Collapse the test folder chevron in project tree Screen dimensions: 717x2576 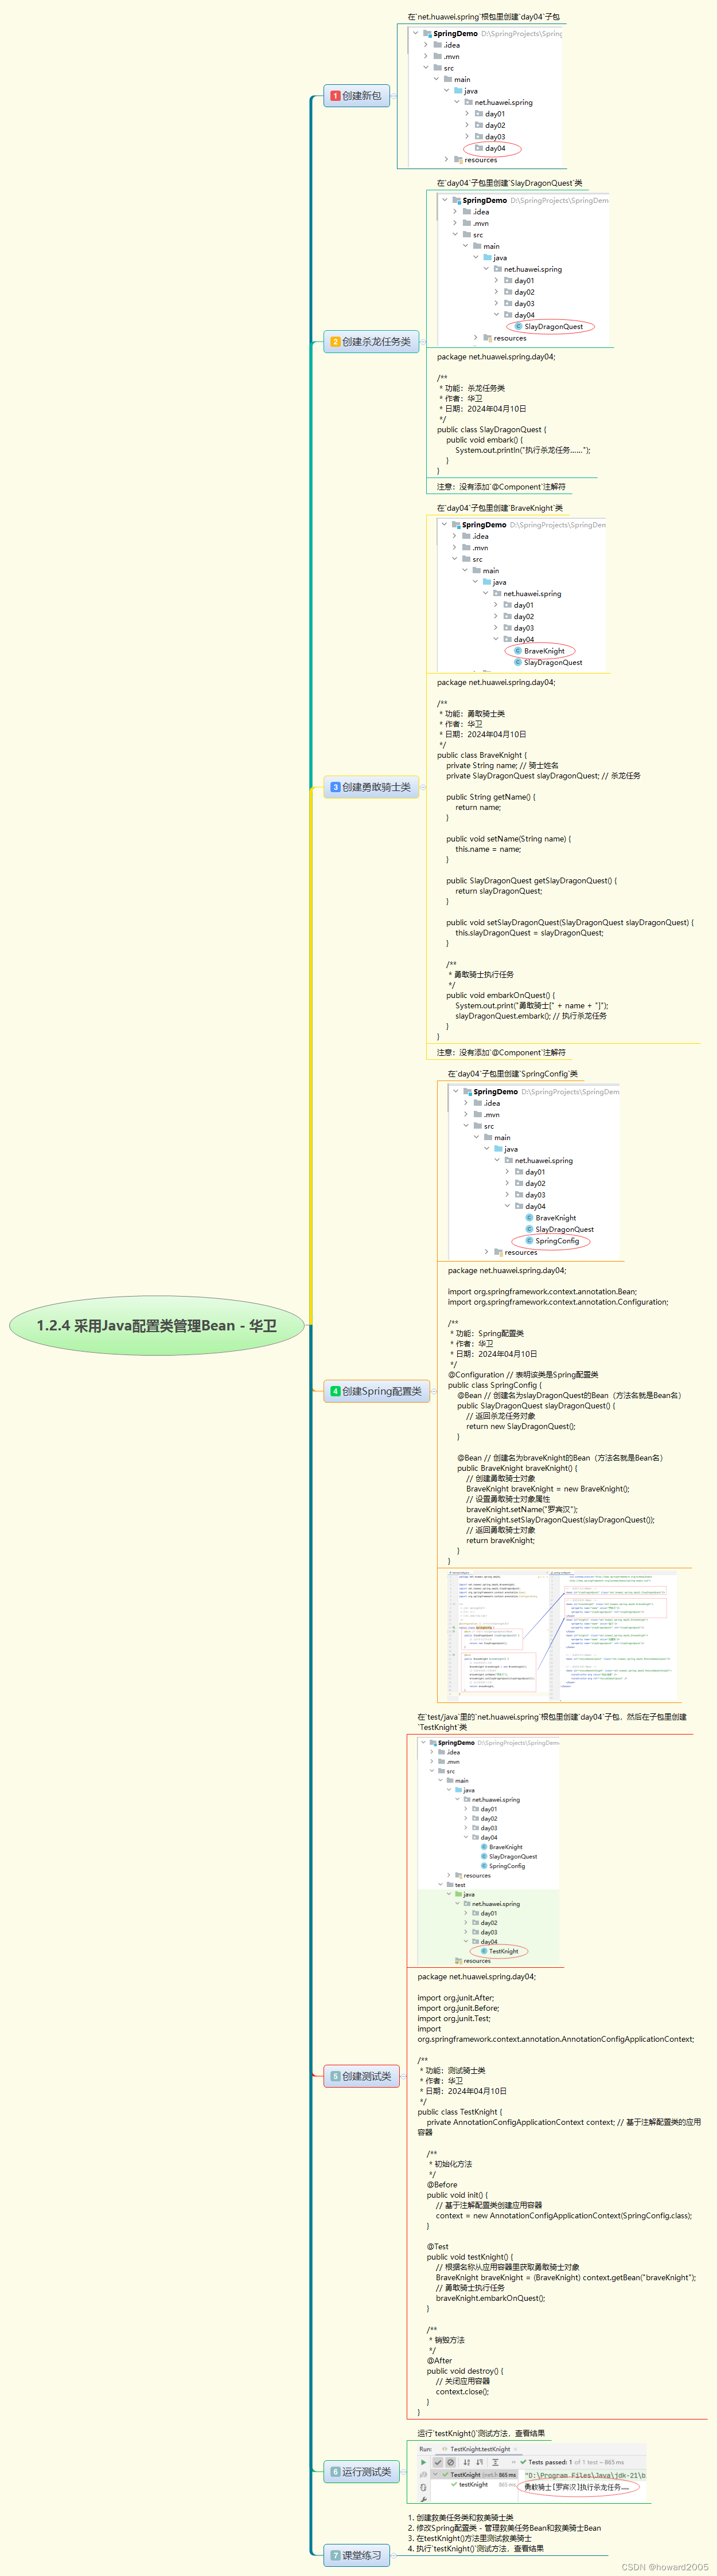pos(440,1884)
